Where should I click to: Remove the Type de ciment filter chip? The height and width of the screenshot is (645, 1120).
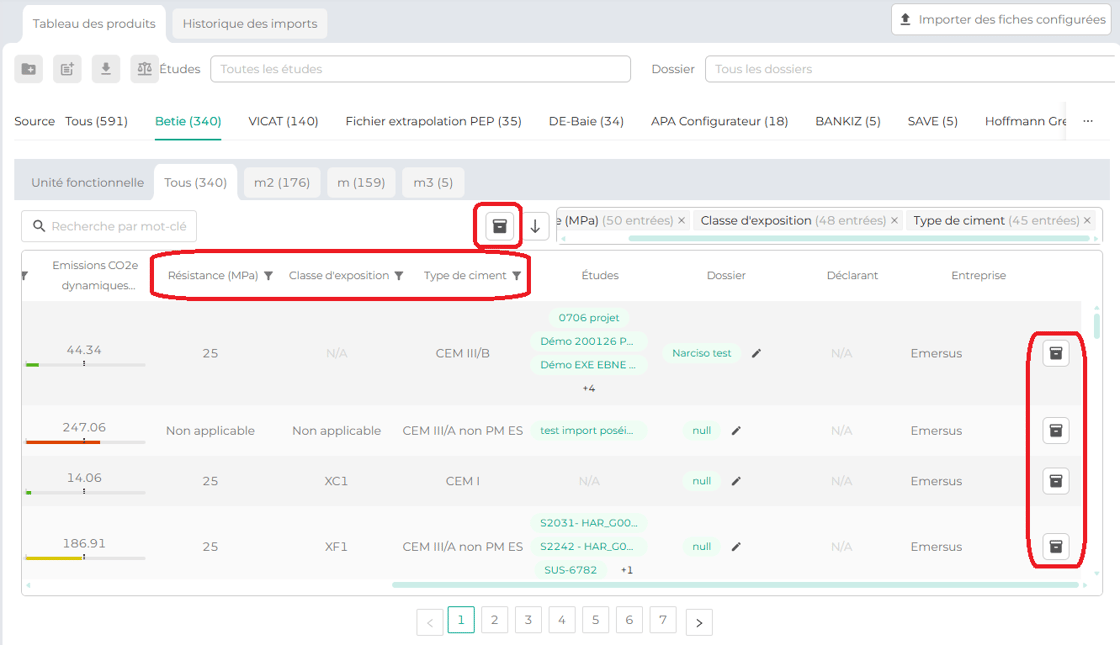pos(1087,221)
